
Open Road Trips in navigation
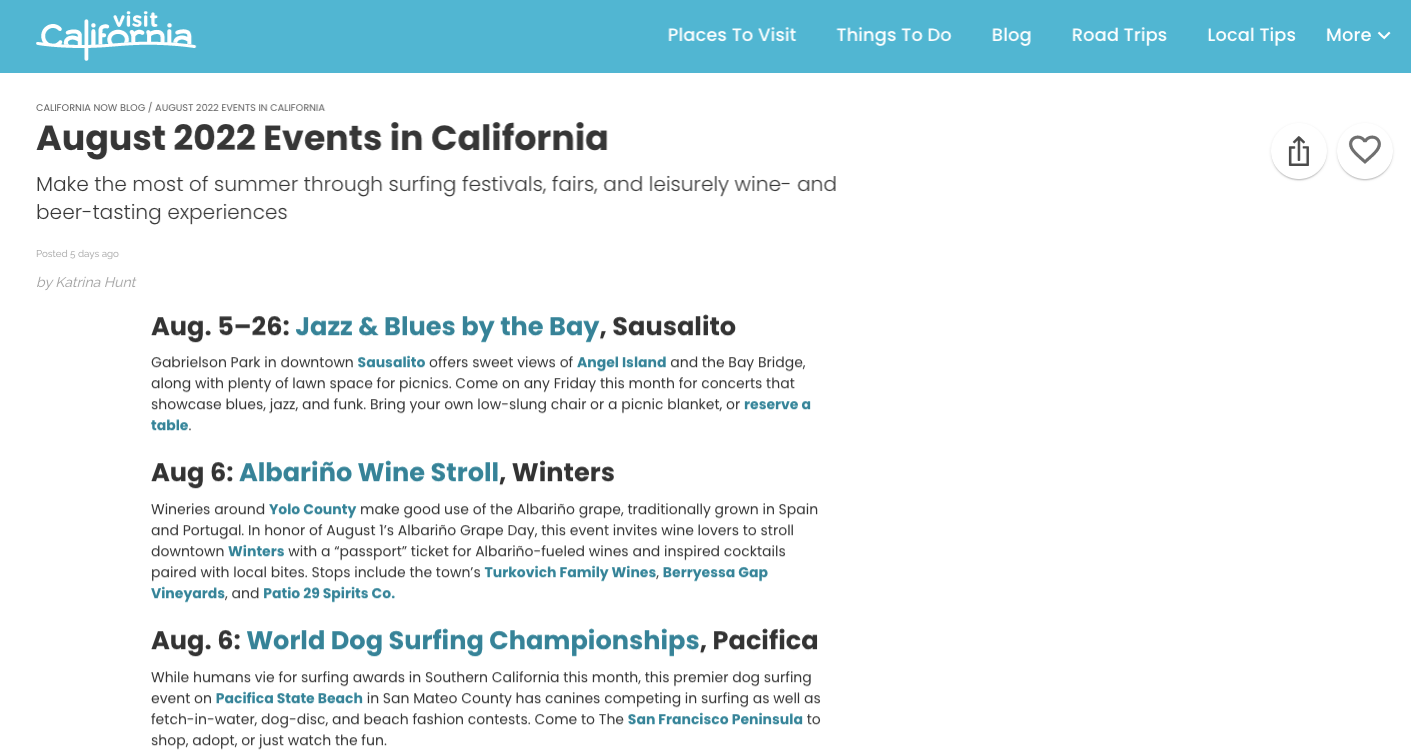point(1119,35)
